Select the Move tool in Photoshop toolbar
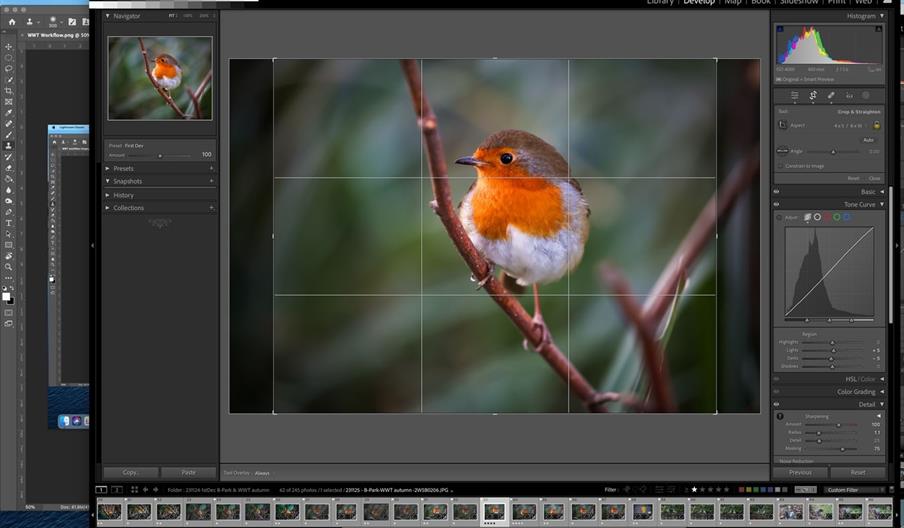This screenshot has height=528, width=904. click(x=8, y=47)
